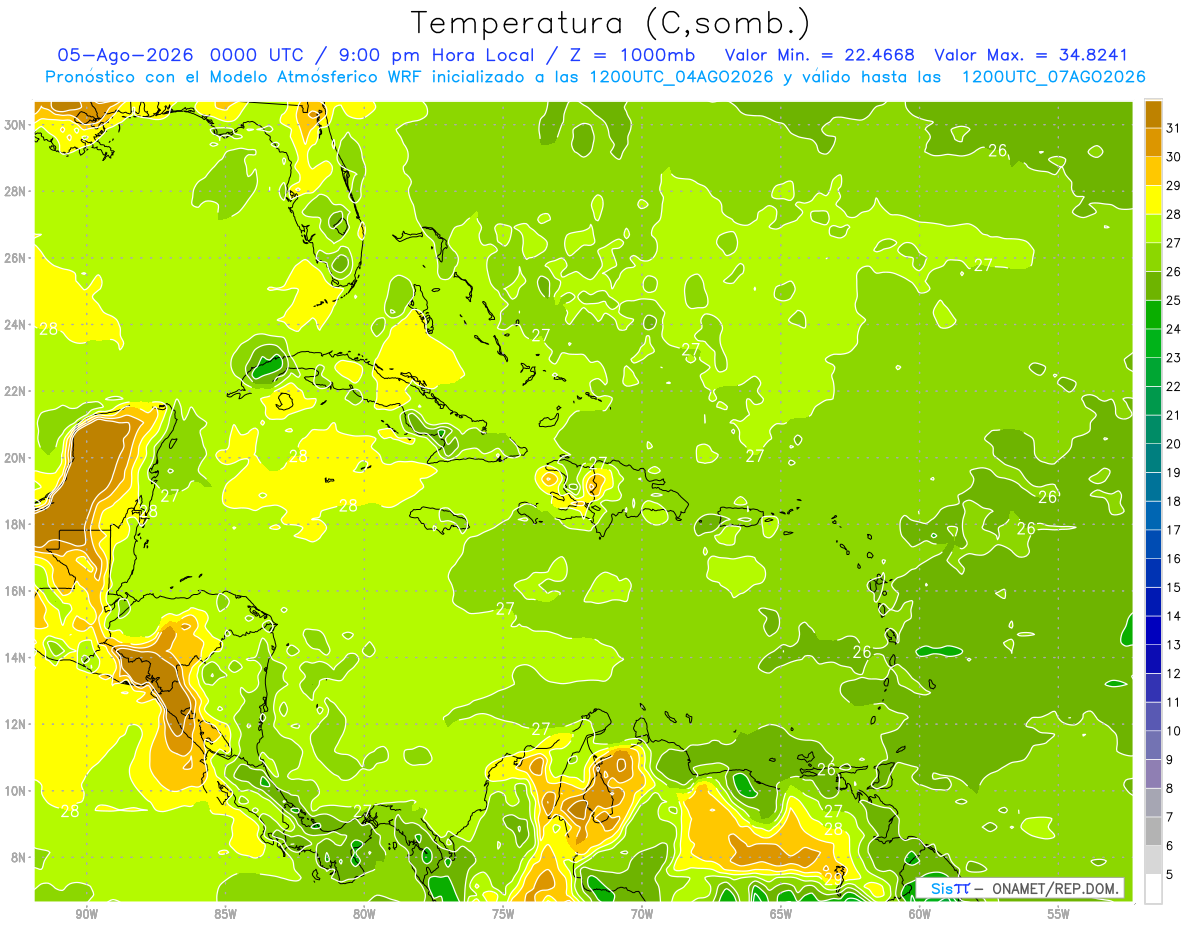Select the date text "05-Ago-2026 0000 UTC"
The width and height of the screenshot is (1200, 927).
pyautogui.click(x=181, y=55)
